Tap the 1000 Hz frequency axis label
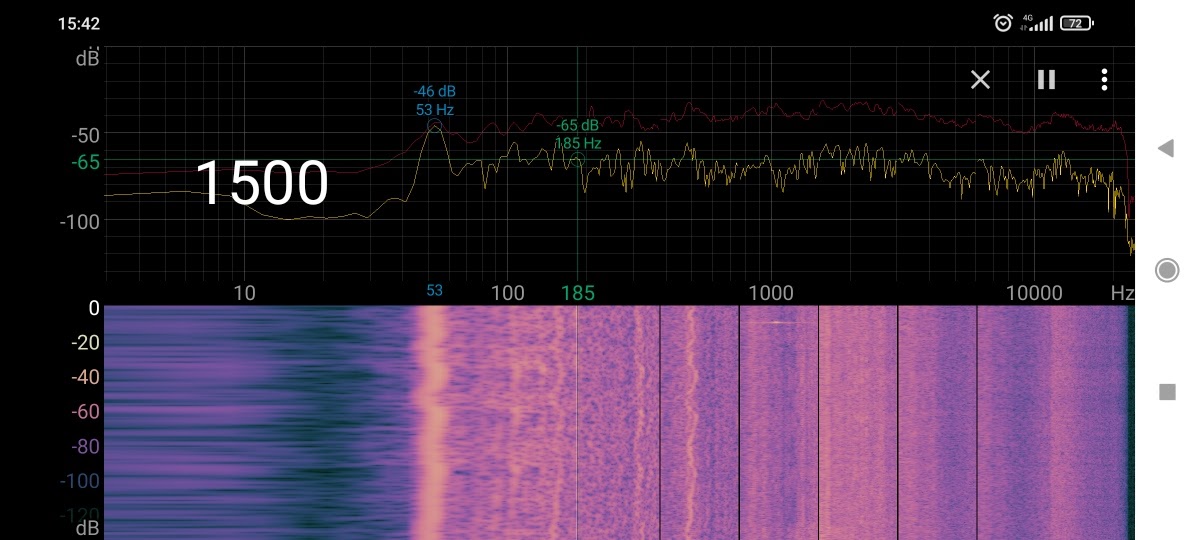The image size is (1200, 540). click(770, 293)
